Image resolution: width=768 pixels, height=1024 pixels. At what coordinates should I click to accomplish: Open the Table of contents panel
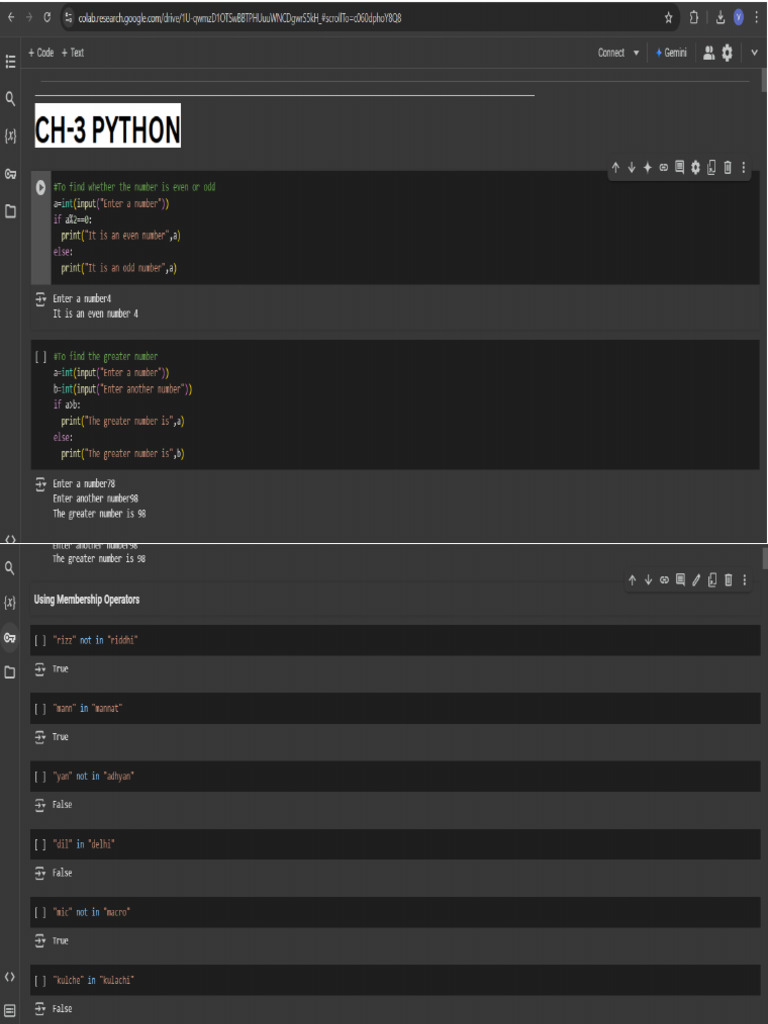(x=11, y=60)
